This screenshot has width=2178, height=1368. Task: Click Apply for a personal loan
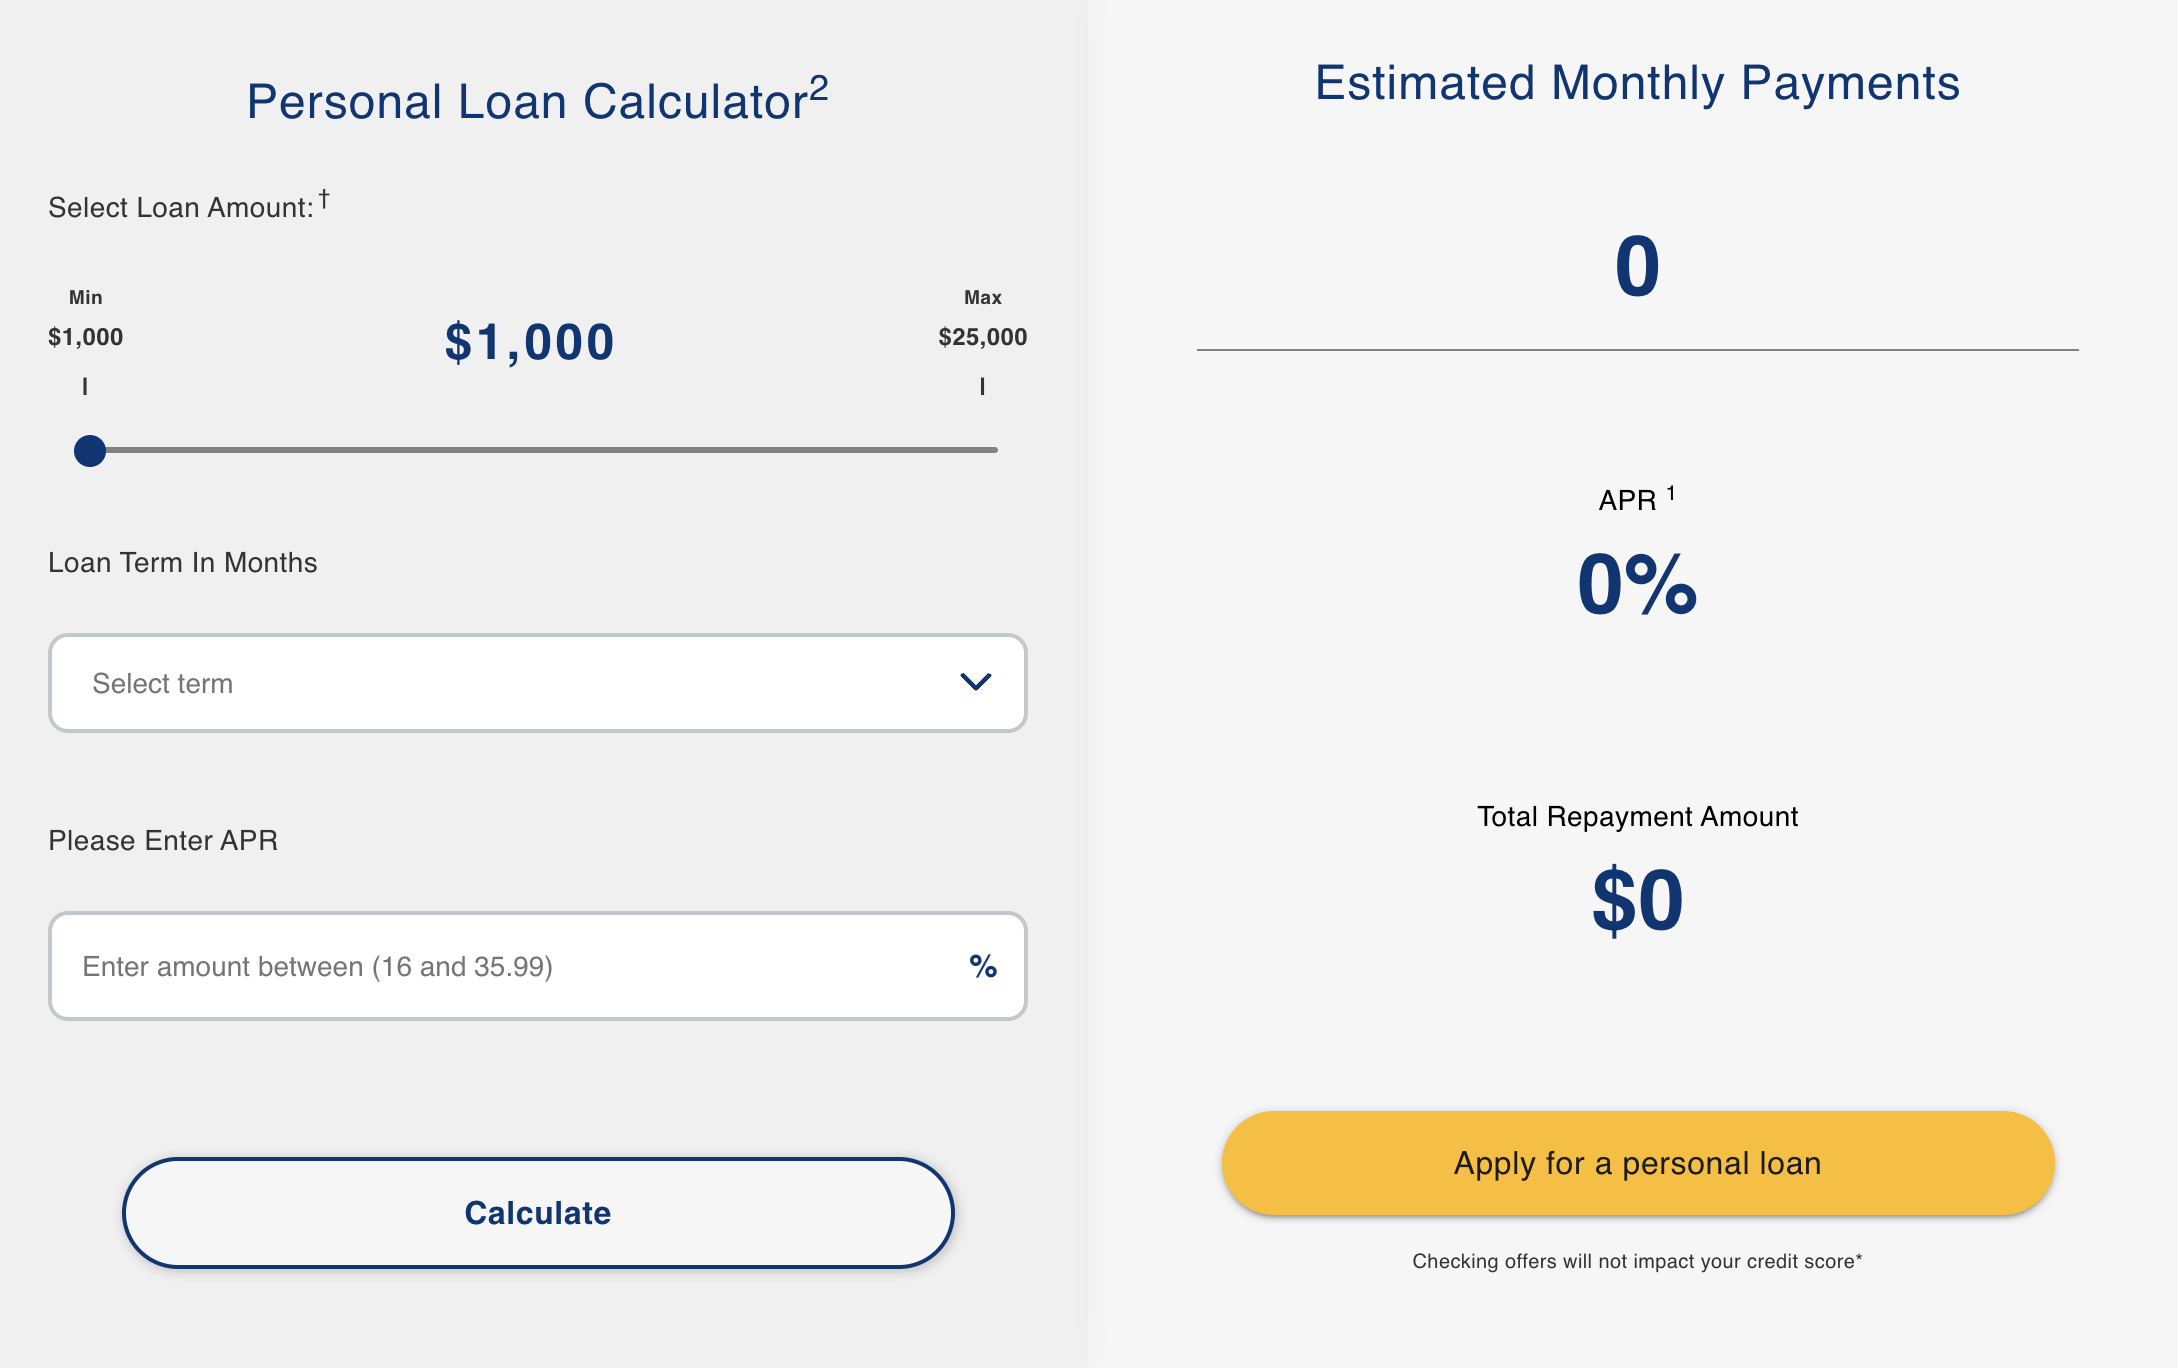pyautogui.click(x=1637, y=1163)
